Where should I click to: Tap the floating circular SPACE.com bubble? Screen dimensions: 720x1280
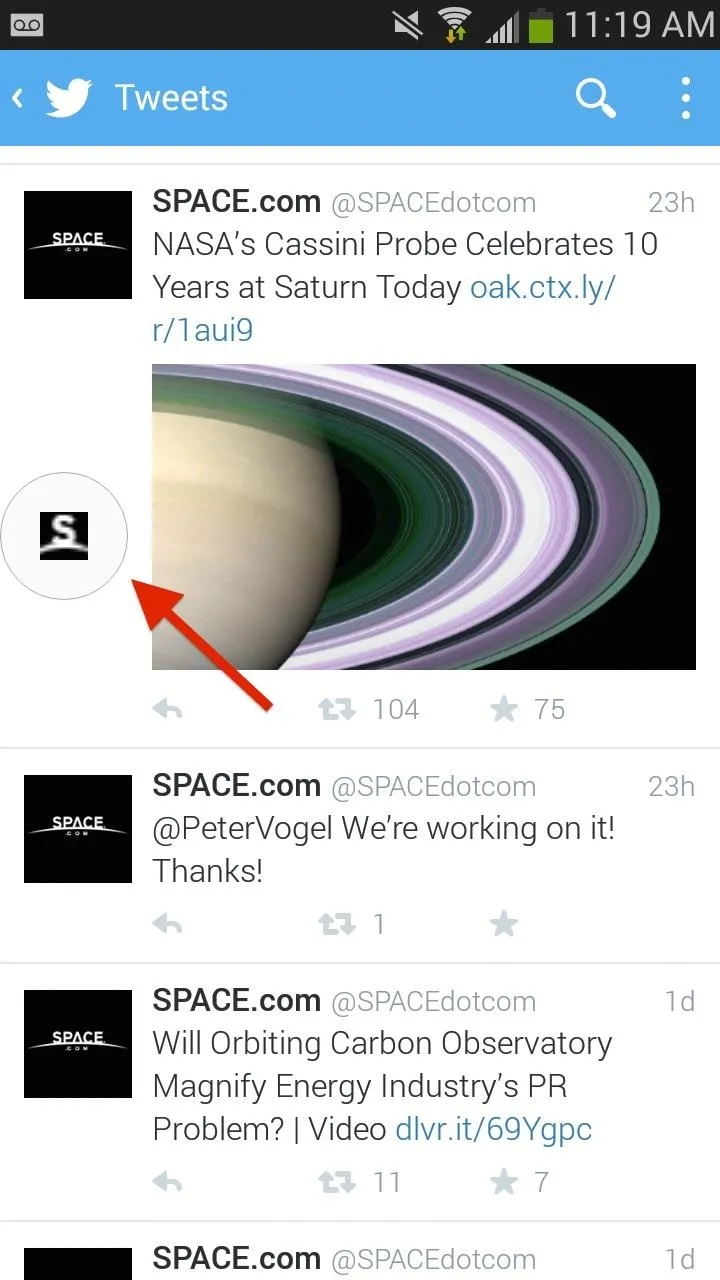(x=64, y=536)
